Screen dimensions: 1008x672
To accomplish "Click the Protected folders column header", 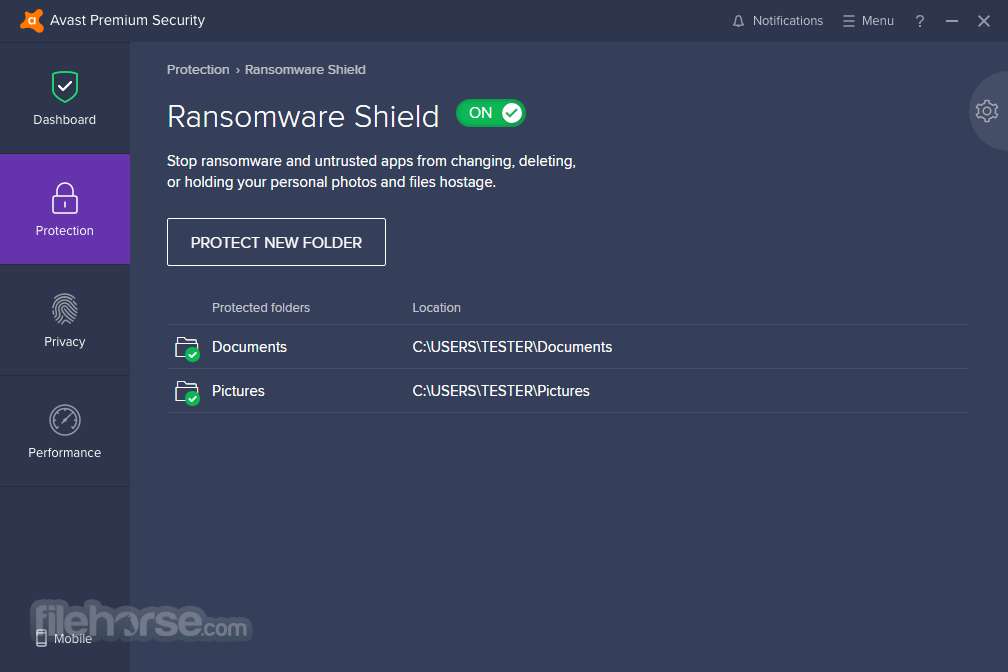I will pyautogui.click(x=261, y=307).
